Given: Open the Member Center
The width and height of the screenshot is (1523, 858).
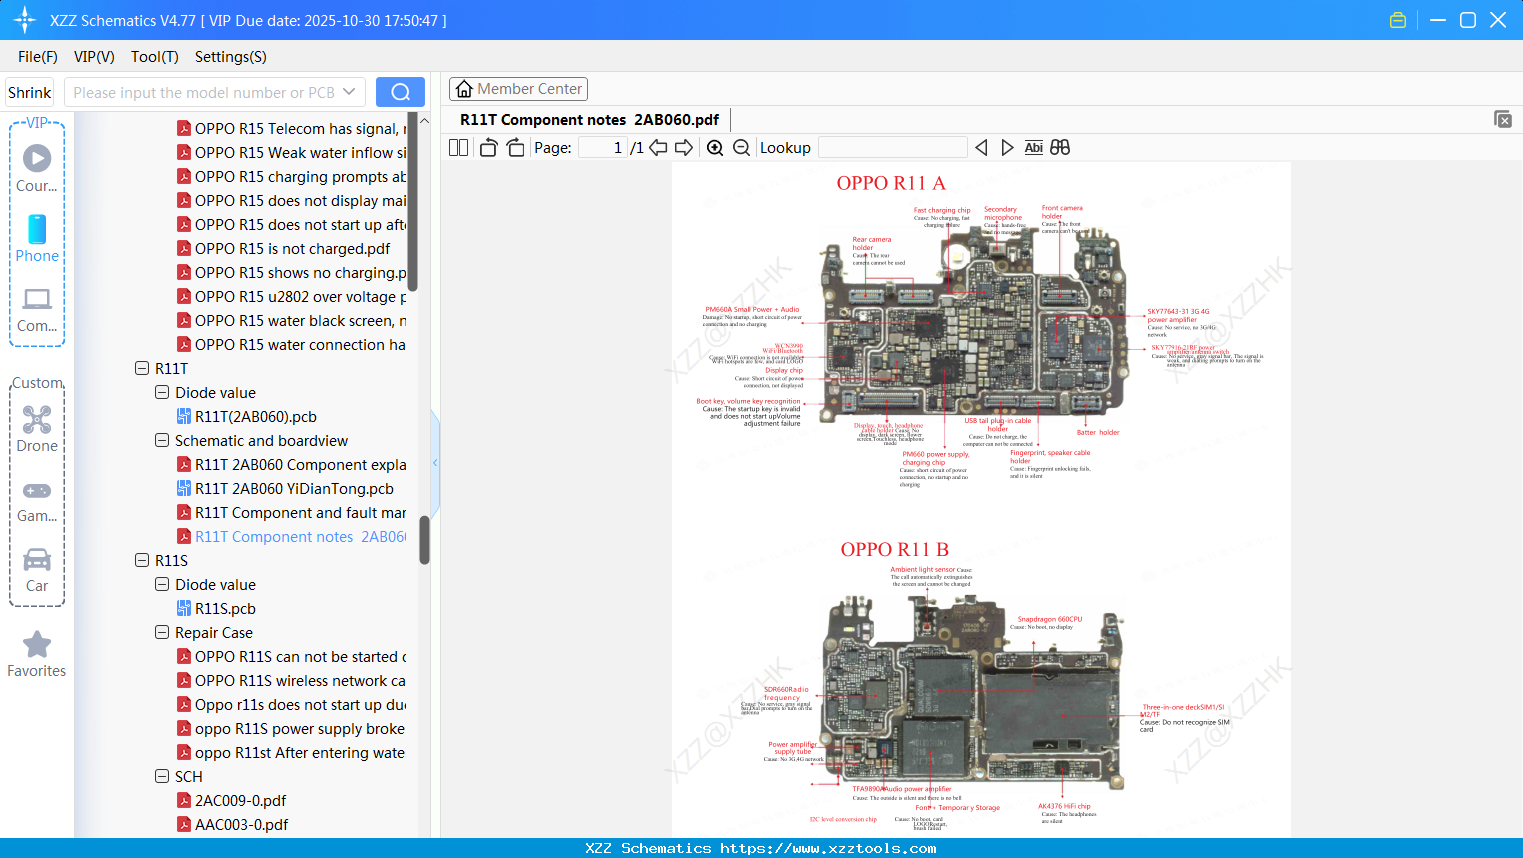Looking at the screenshot, I should [x=518, y=88].
